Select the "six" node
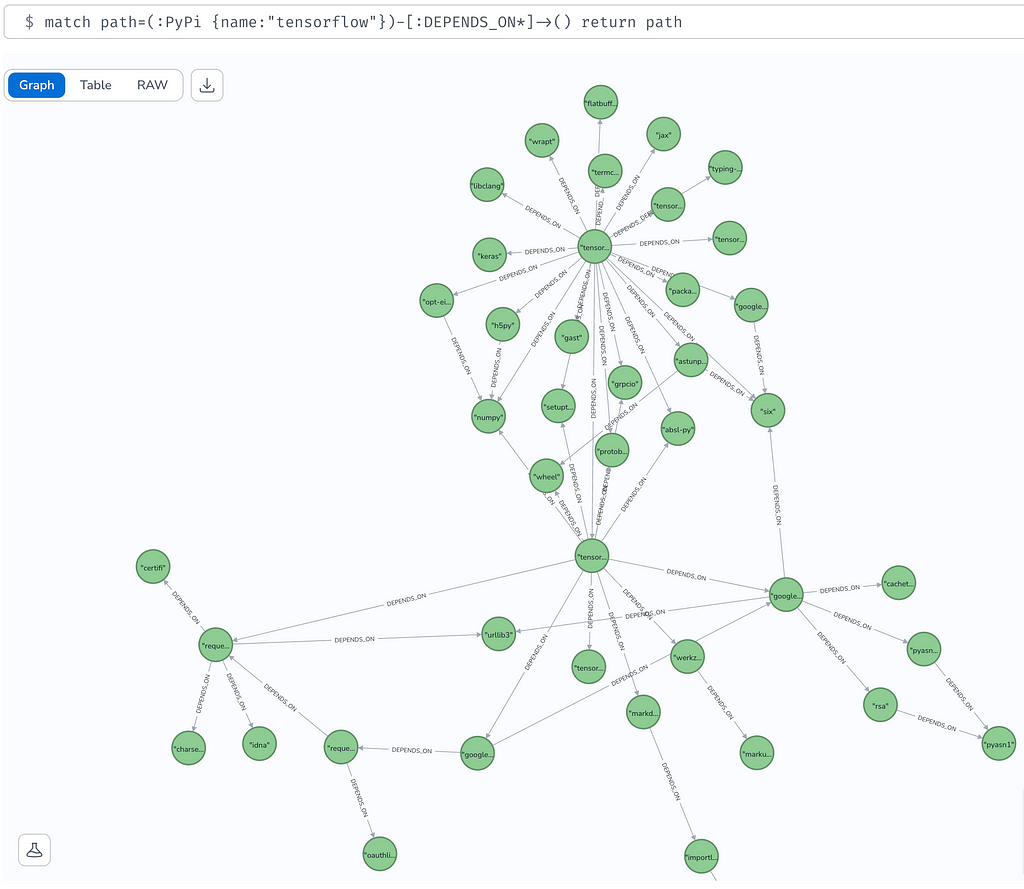The height and width of the screenshot is (889, 1024). pyautogui.click(x=768, y=410)
